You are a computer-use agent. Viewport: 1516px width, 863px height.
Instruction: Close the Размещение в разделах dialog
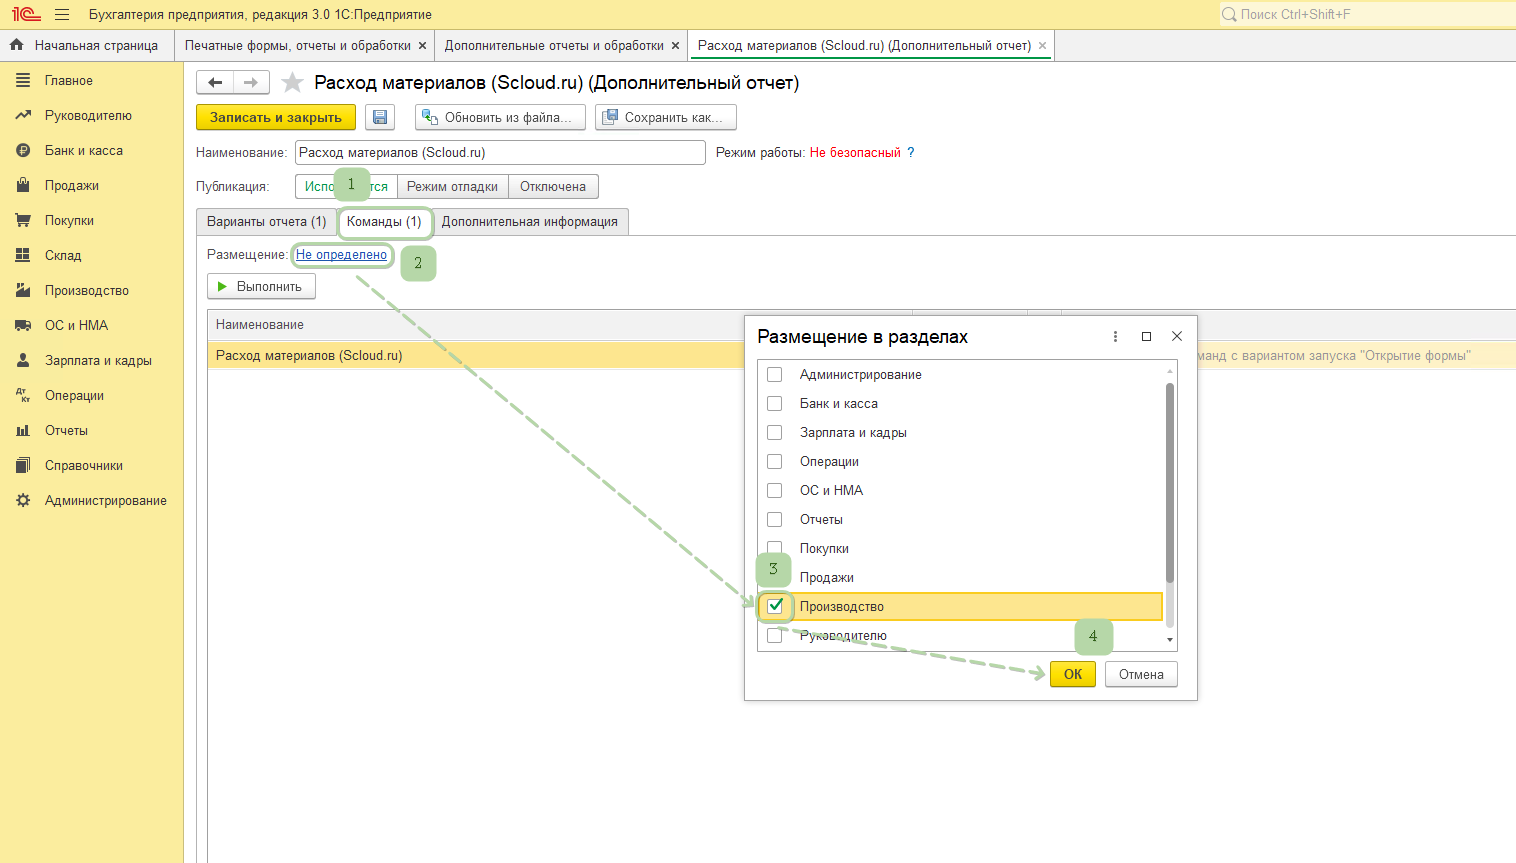(1177, 336)
